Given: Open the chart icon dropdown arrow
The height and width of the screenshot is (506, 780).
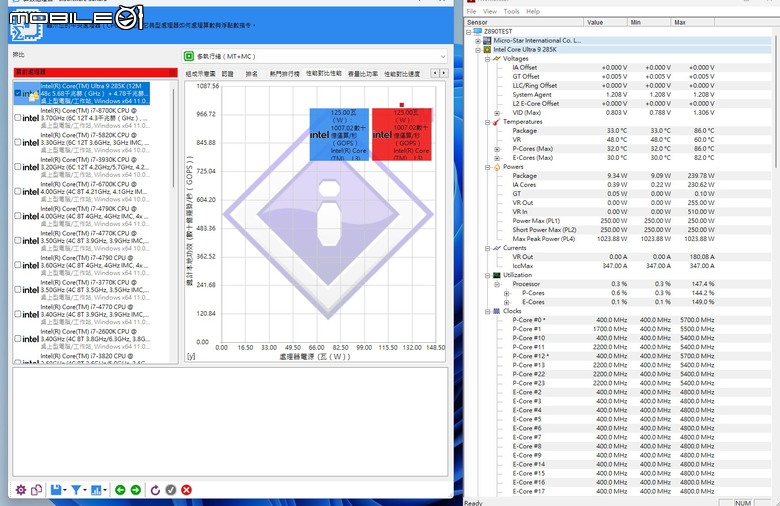Looking at the screenshot, I should 105,491.
